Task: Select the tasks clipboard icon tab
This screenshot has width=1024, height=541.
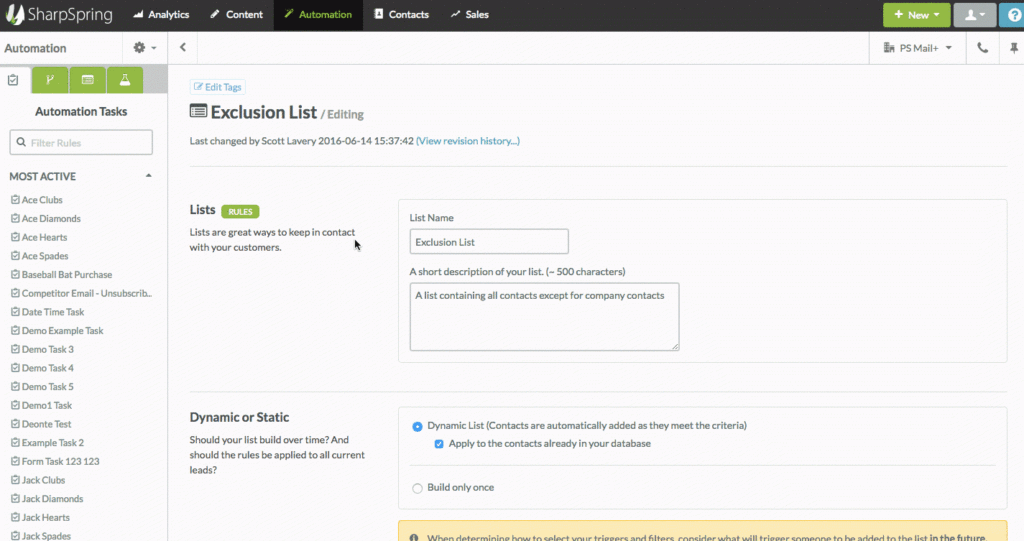Action: [x=14, y=80]
